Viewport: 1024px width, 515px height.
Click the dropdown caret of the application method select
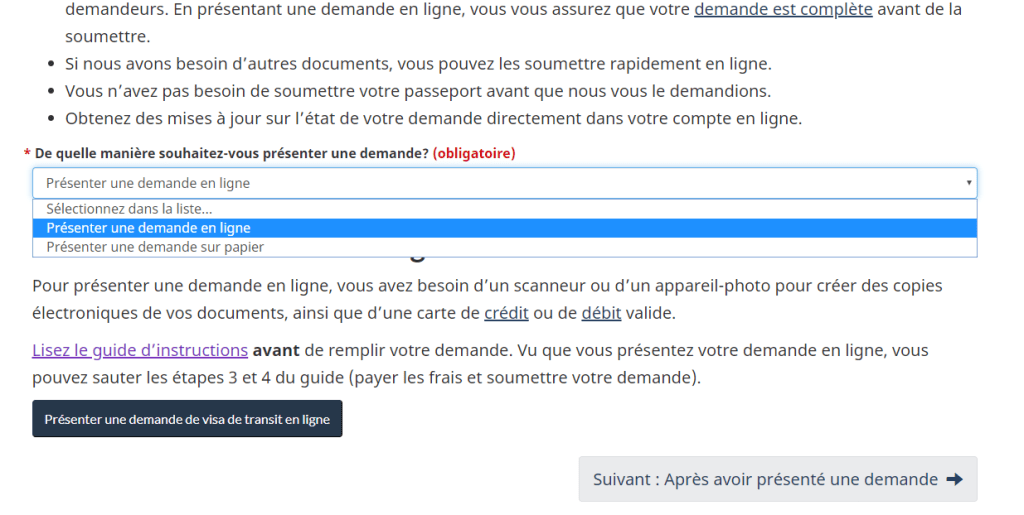pyautogui.click(x=968, y=183)
